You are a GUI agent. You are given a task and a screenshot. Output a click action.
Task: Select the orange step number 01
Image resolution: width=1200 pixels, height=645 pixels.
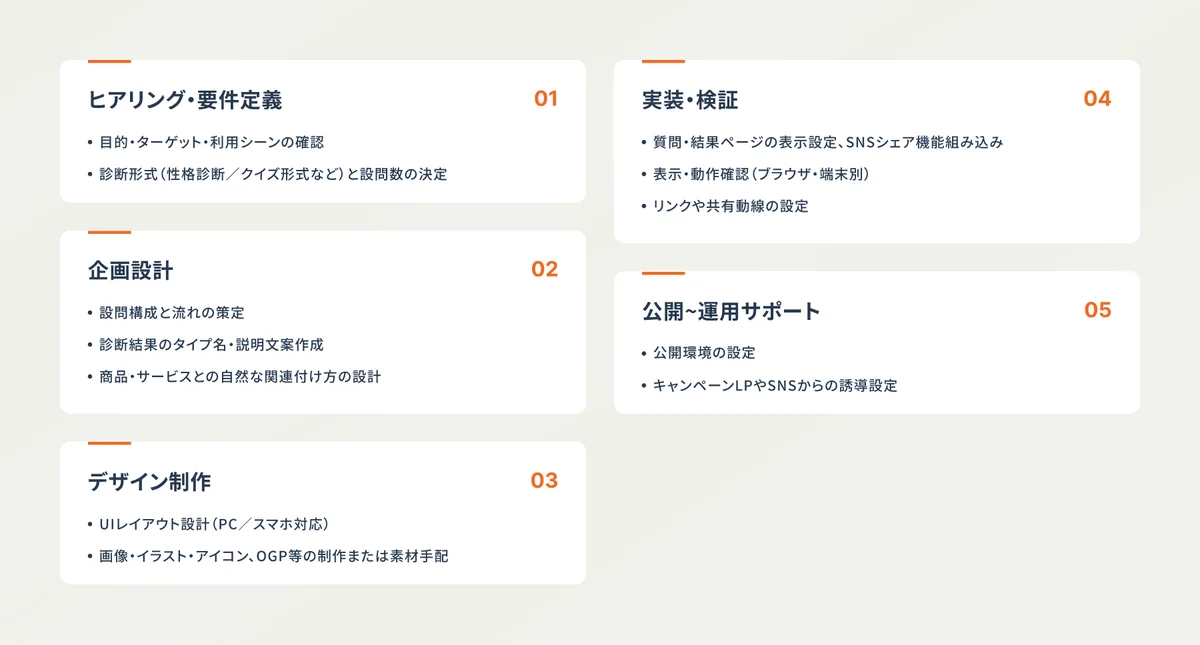pyautogui.click(x=545, y=99)
